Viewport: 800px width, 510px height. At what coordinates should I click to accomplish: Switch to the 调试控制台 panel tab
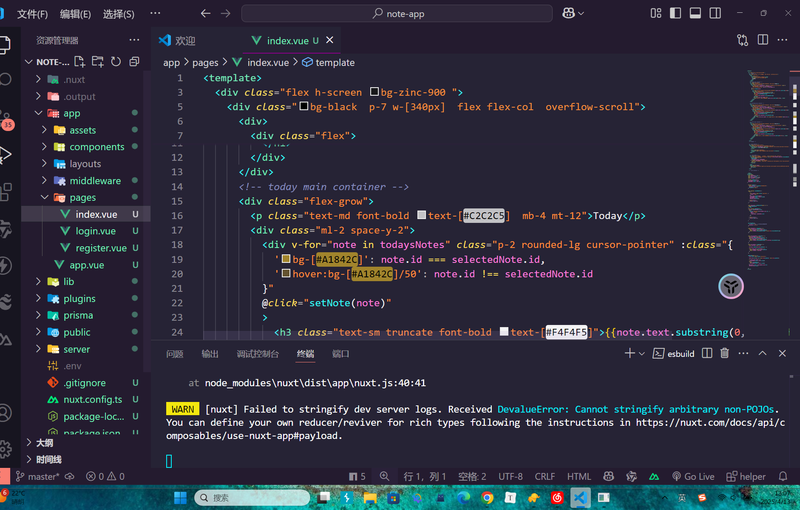[x=258, y=353]
